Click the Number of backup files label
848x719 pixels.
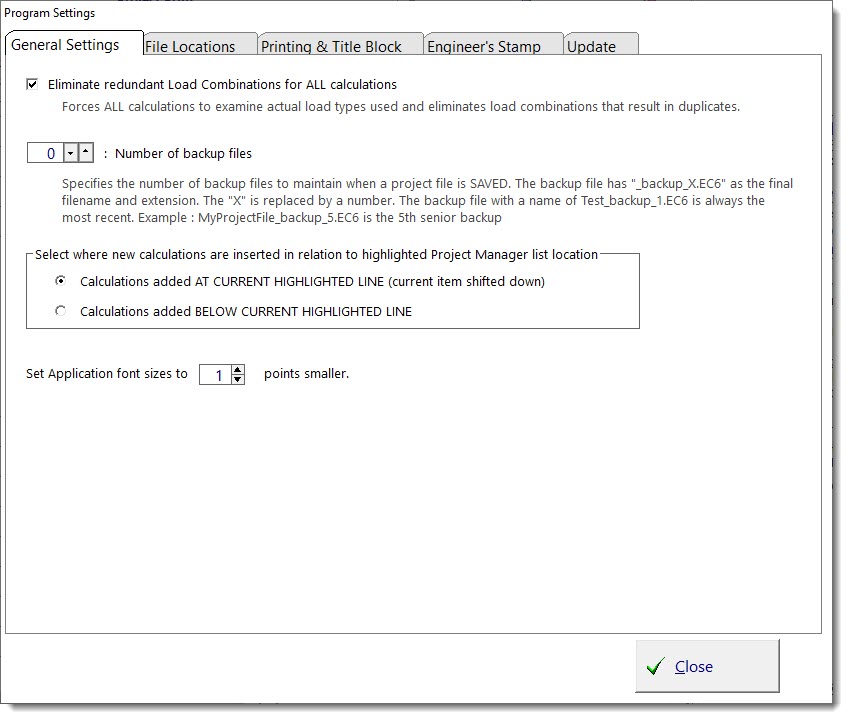[183, 154]
